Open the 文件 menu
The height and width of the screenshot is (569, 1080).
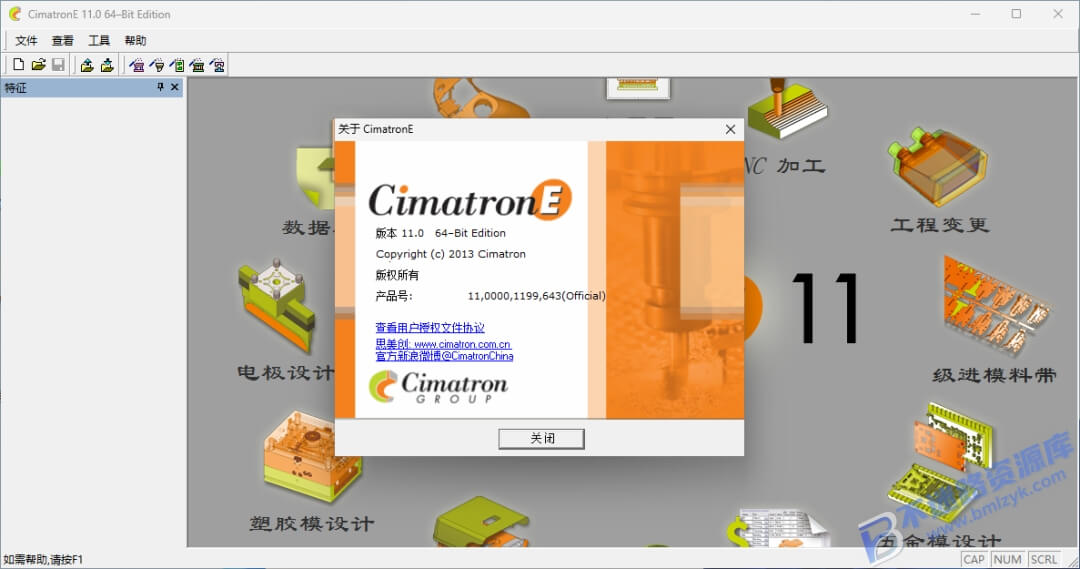(26, 41)
